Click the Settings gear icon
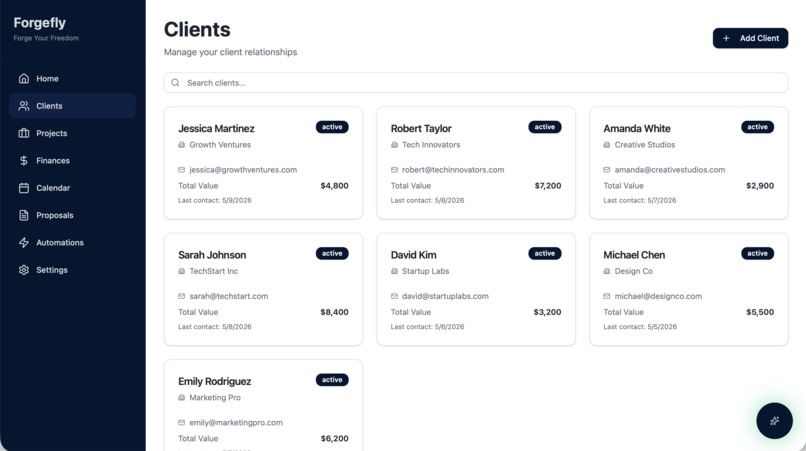This screenshot has height=451, width=806. tap(24, 269)
